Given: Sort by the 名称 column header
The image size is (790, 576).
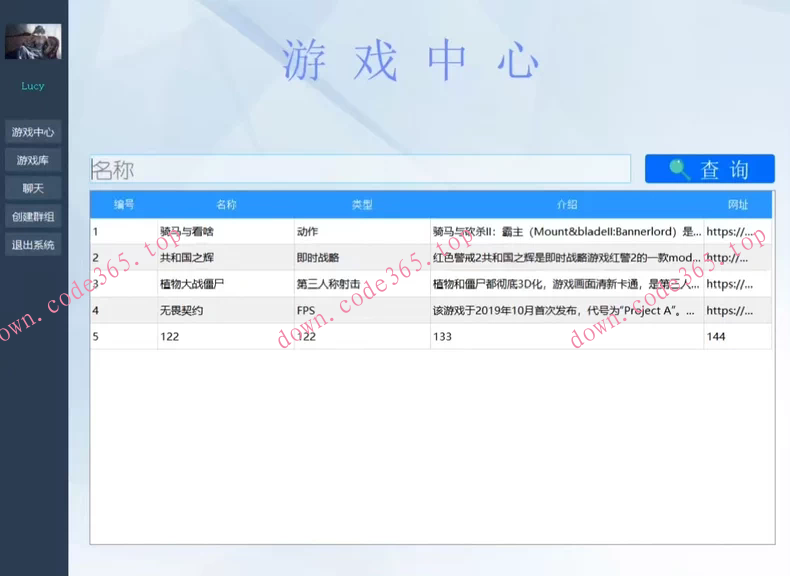Looking at the screenshot, I should [x=226, y=205].
